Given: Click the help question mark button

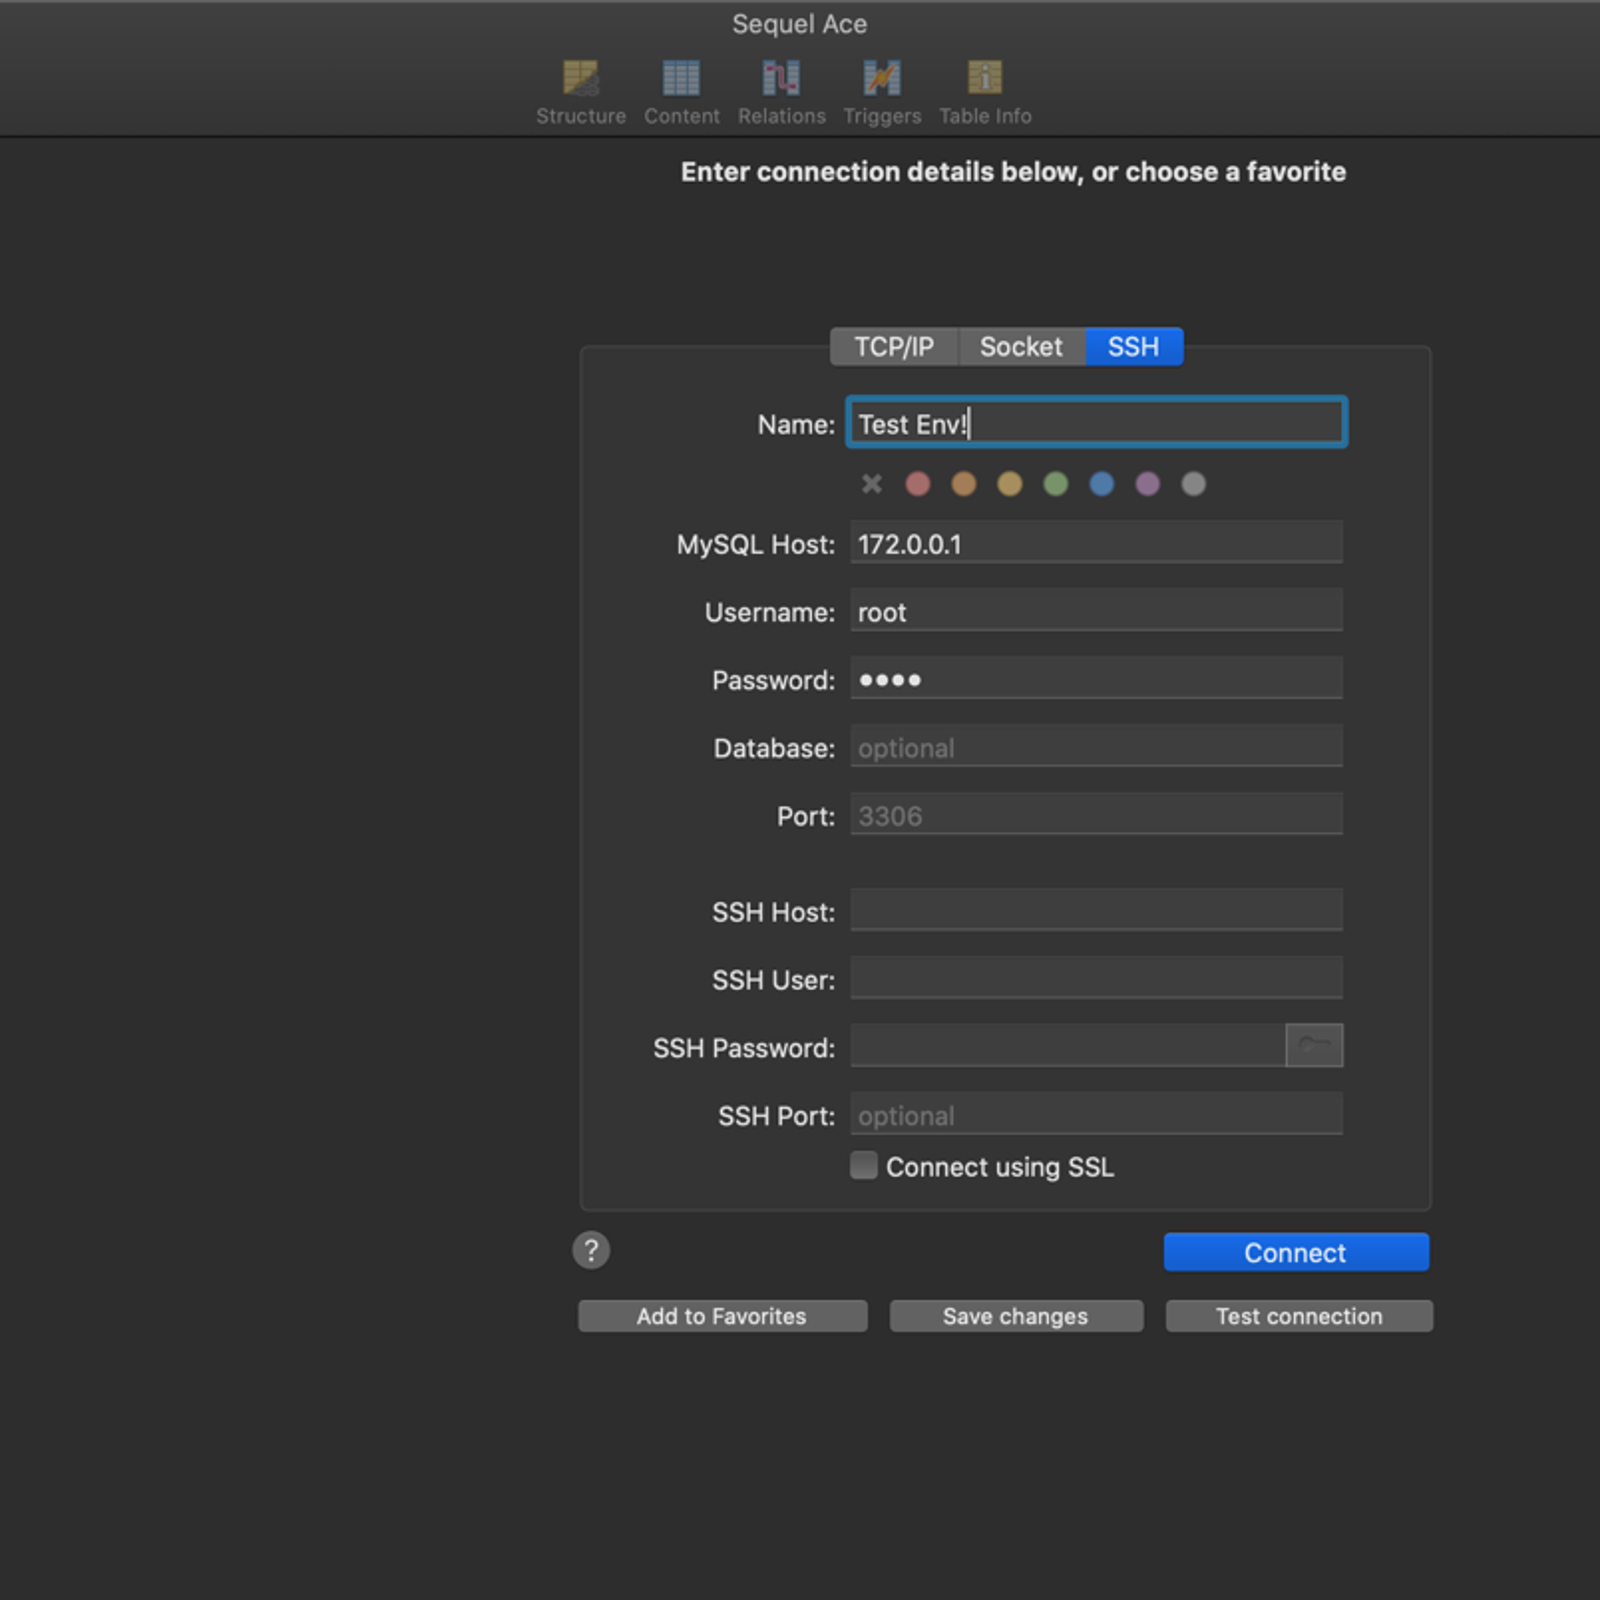Looking at the screenshot, I should [x=591, y=1250].
